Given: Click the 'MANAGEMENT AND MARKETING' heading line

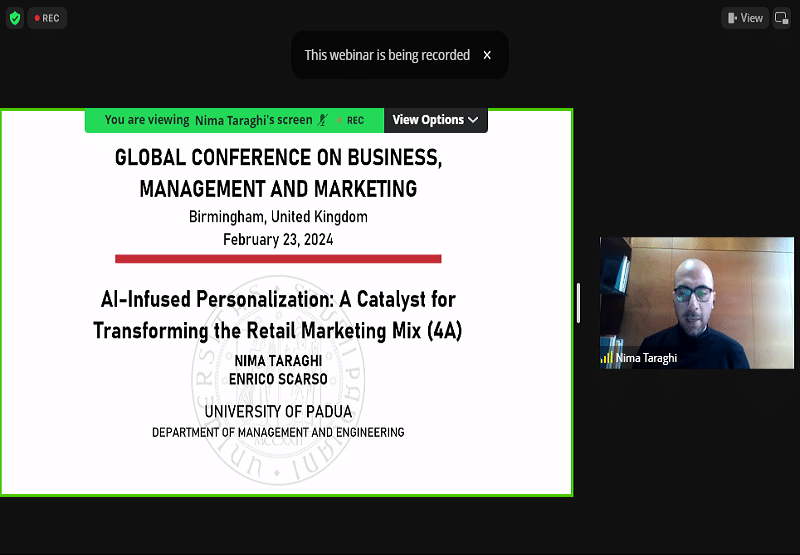Looking at the screenshot, I should point(278,189).
